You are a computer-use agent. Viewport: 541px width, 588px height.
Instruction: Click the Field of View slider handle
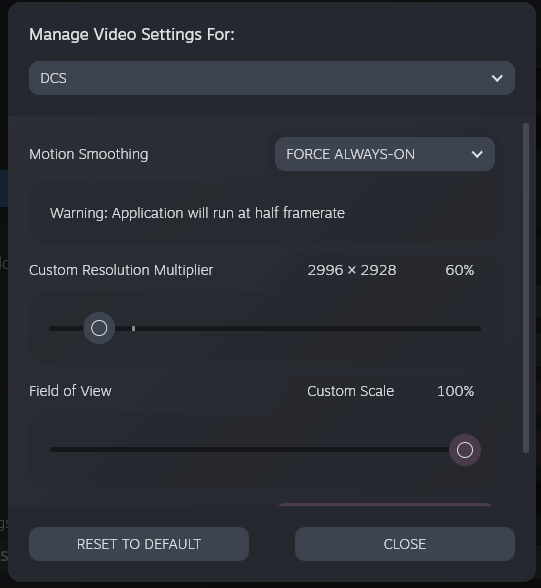pos(465,450)
